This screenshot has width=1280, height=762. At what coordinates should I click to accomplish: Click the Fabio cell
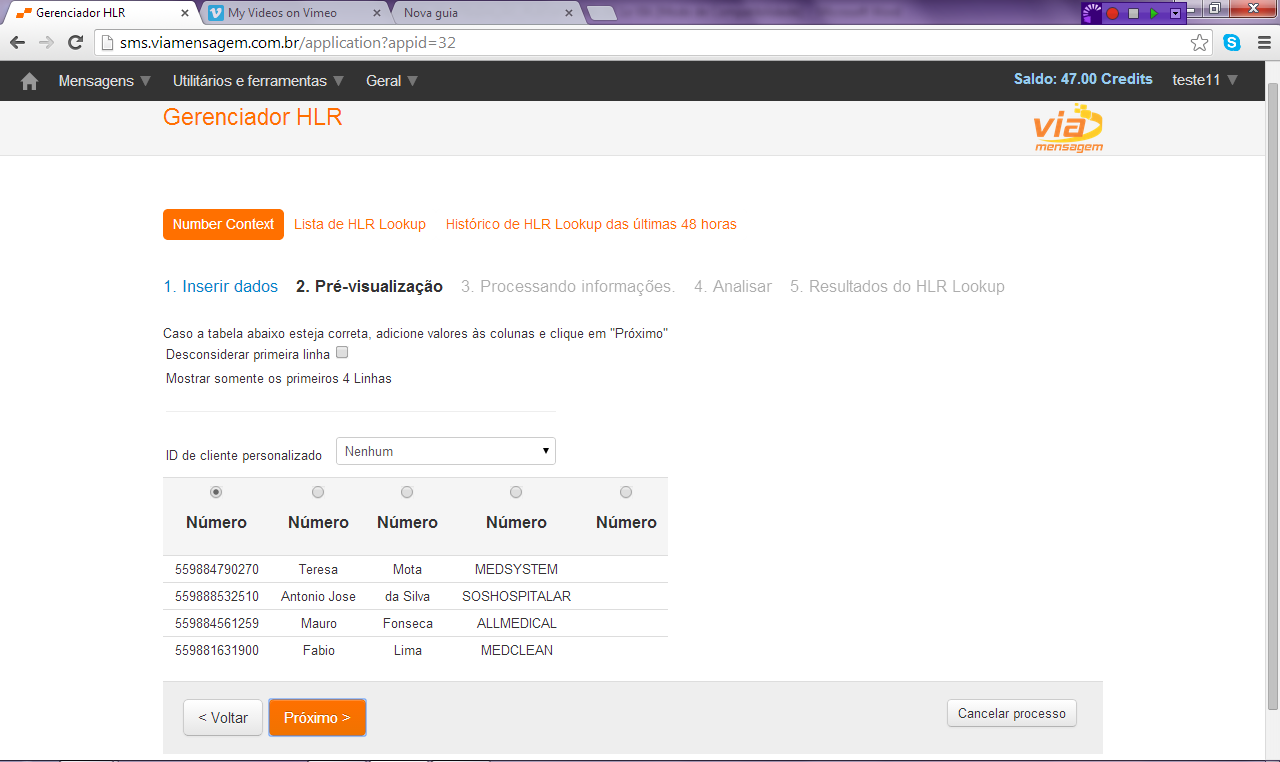pos(319,650)
